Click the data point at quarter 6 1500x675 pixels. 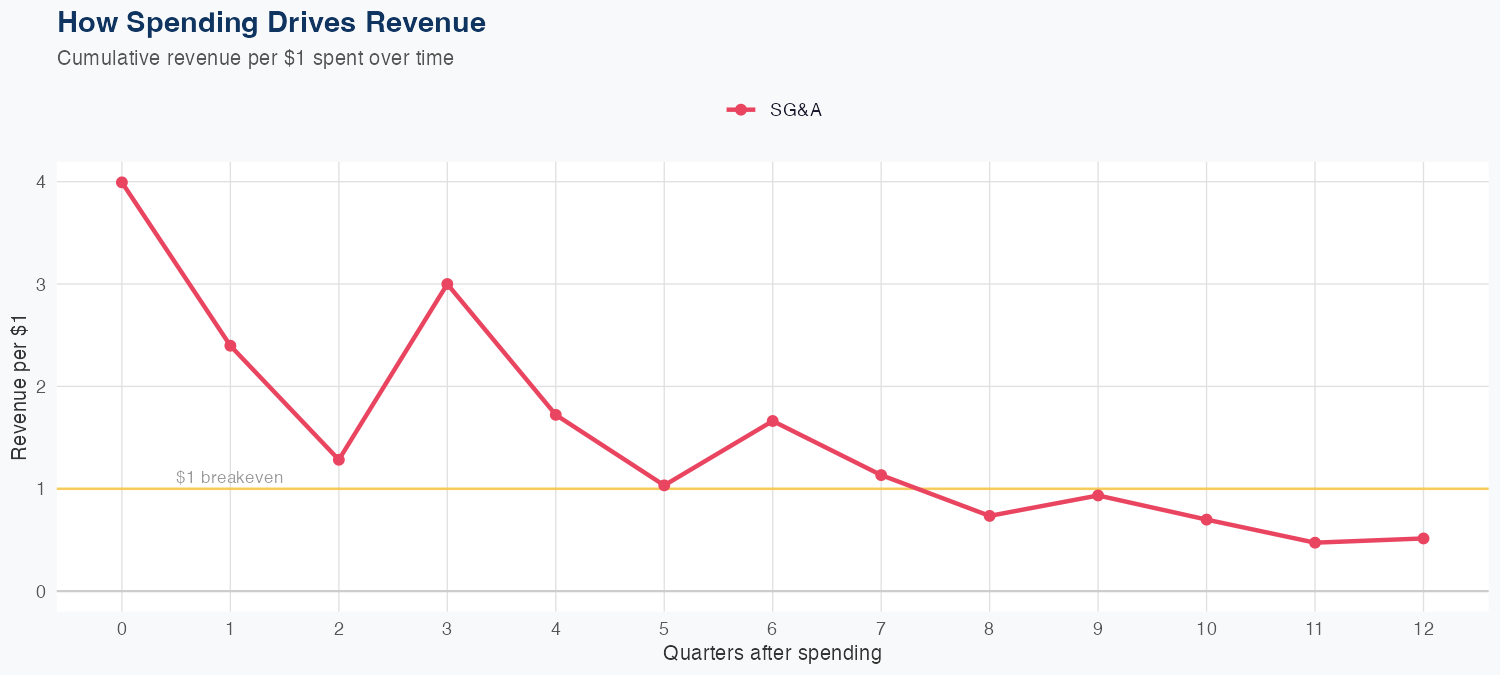point(773,421)
